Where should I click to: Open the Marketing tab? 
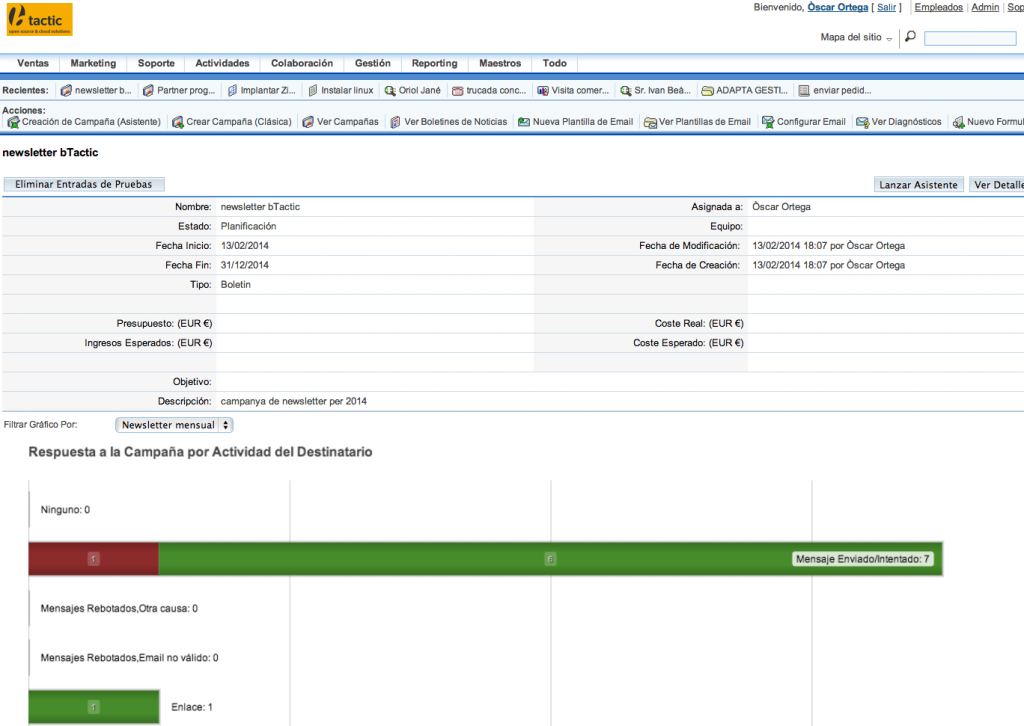pyautogui.click(x=93, y=63)
